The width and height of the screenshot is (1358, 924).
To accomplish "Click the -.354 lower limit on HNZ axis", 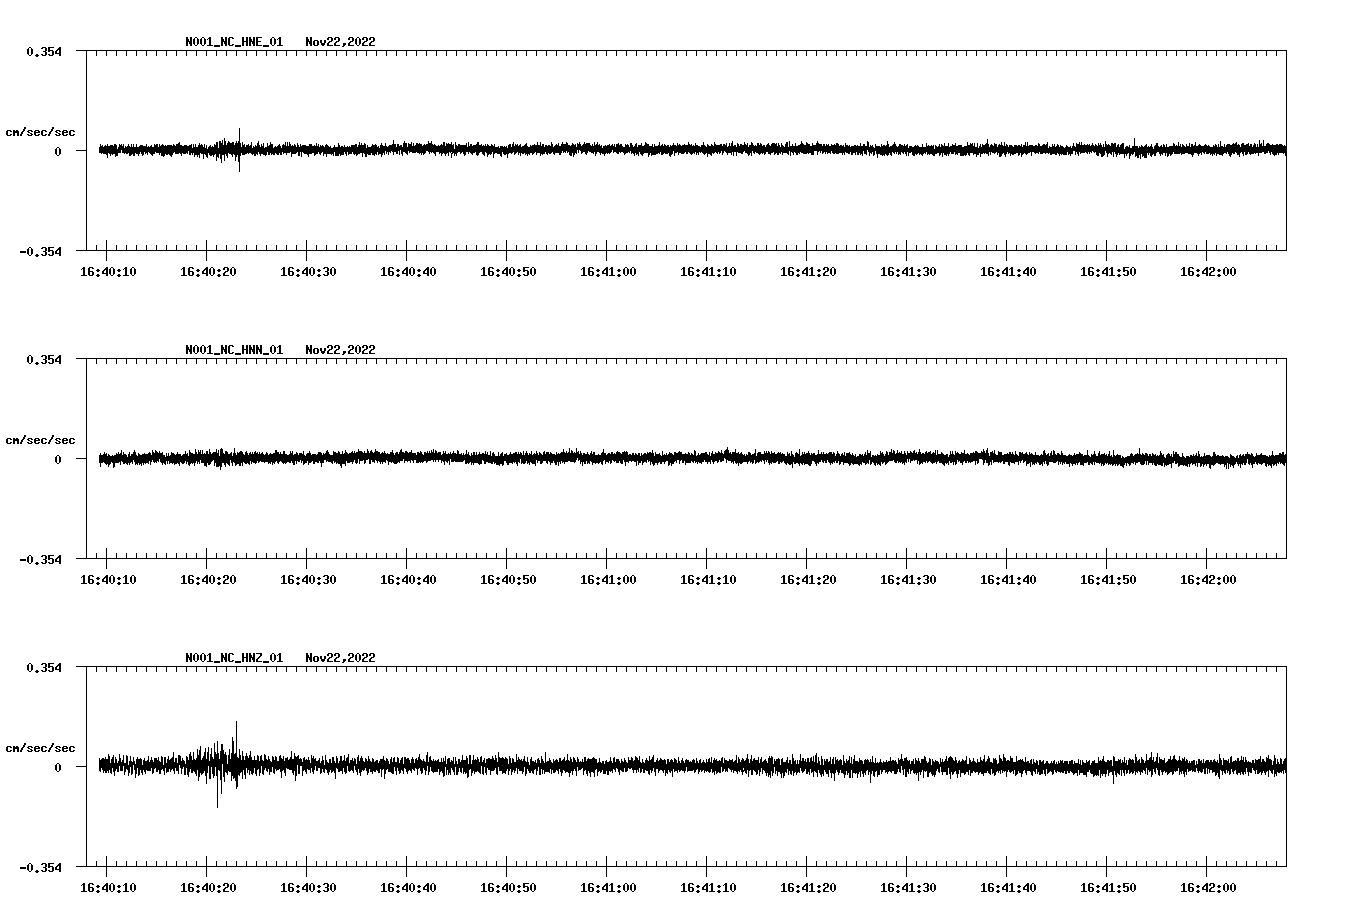I will pyautogui.click(x=40, y=867).
